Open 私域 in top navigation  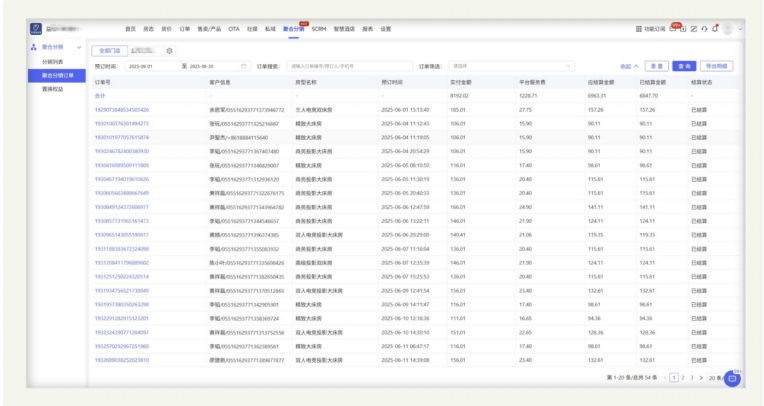270,29
